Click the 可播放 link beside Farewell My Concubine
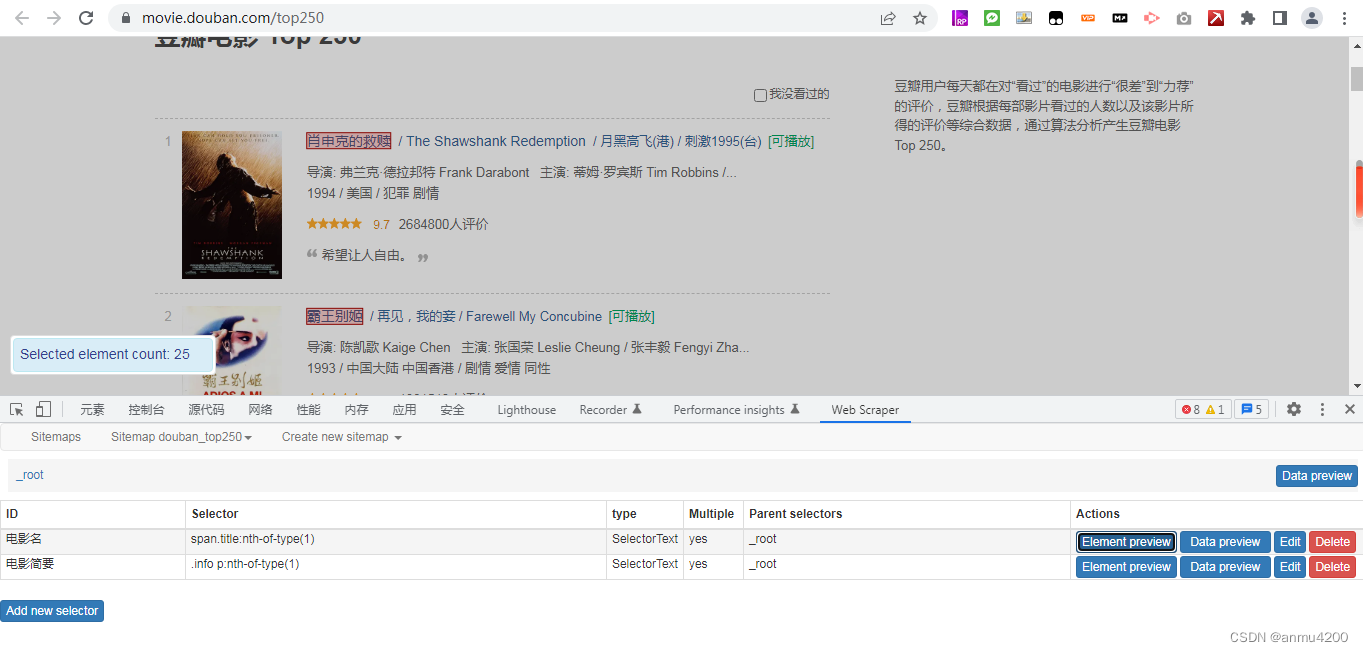Viewport: 1363px width, 652px height. coord(631,316)
